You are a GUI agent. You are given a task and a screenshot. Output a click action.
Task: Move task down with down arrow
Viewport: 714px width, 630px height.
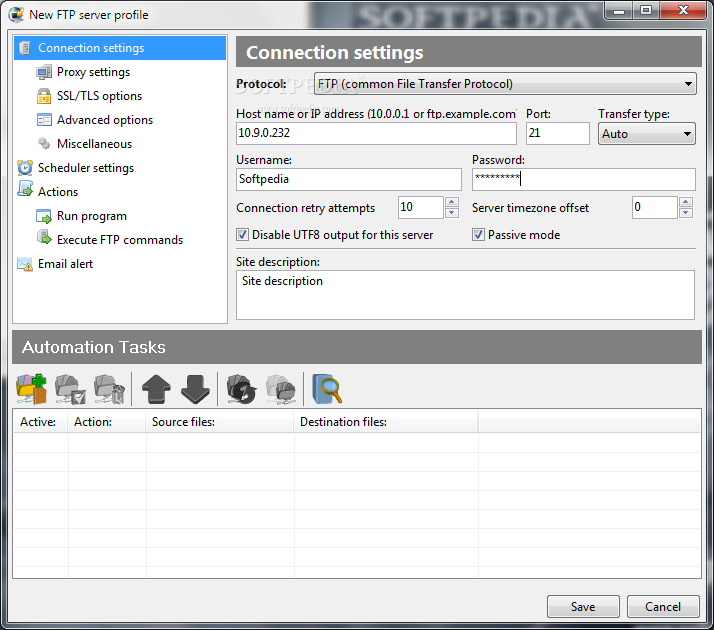[195, 389]
